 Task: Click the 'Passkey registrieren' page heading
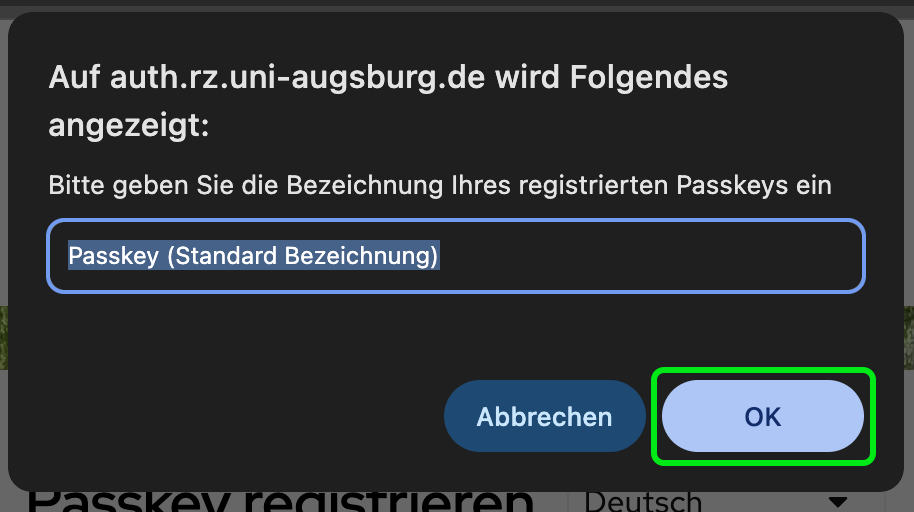[x=280, y=502]
